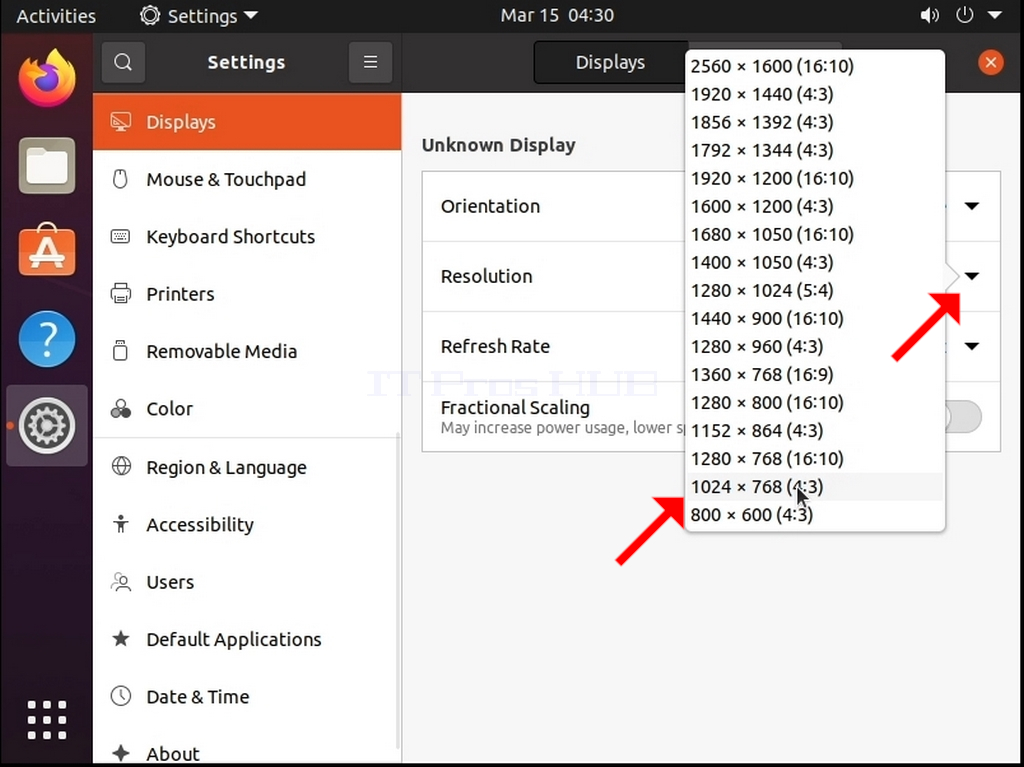This screenshot has height=767, width=1024.
Task: Click the About icon in sidebar
Action: [121, 753]
